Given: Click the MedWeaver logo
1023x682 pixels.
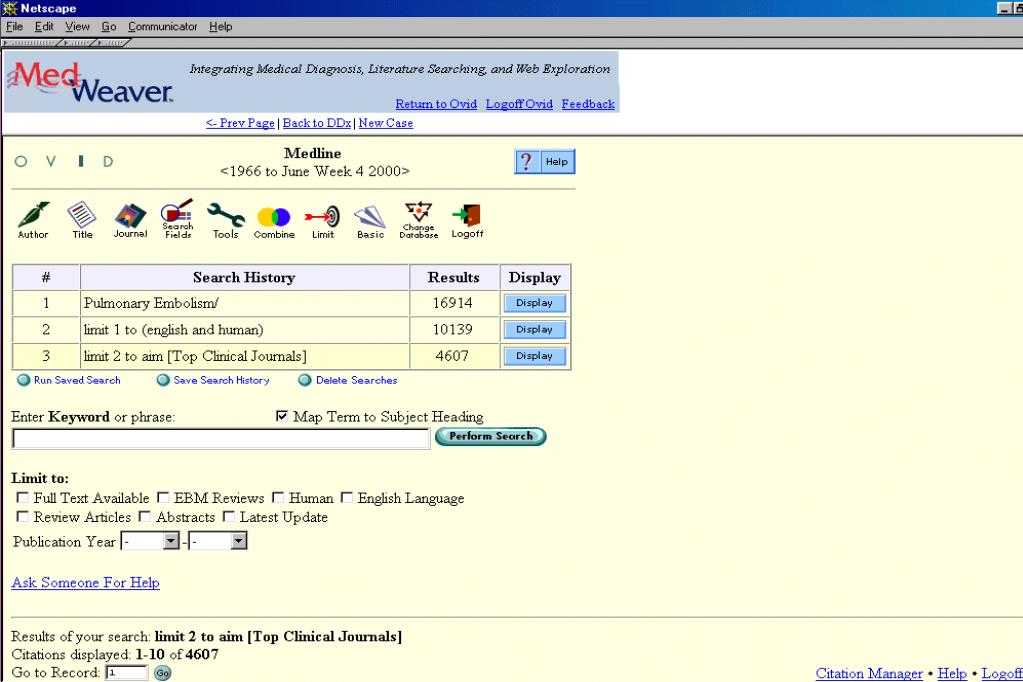Looking at the screenshot, I should point(90,82).
